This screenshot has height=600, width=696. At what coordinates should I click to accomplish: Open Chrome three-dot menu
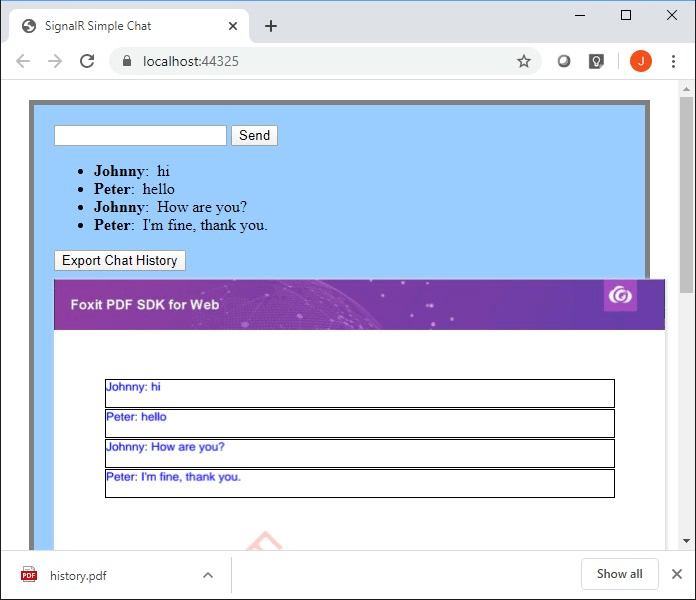673,61
